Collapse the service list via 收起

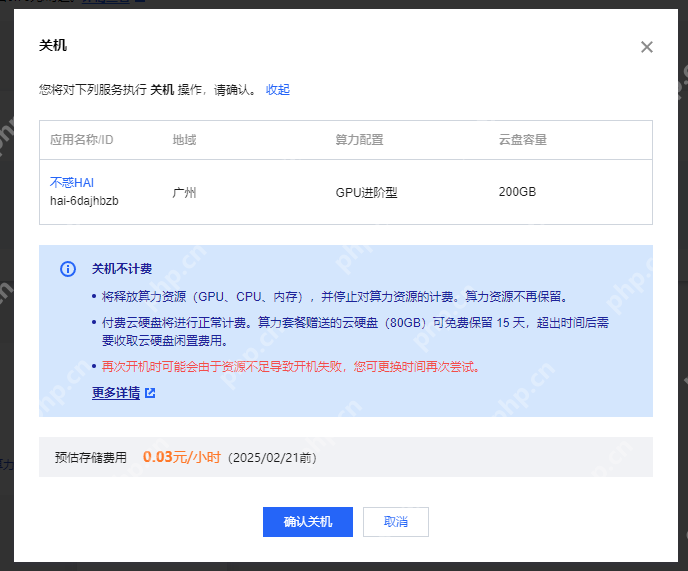coord(278,90)
